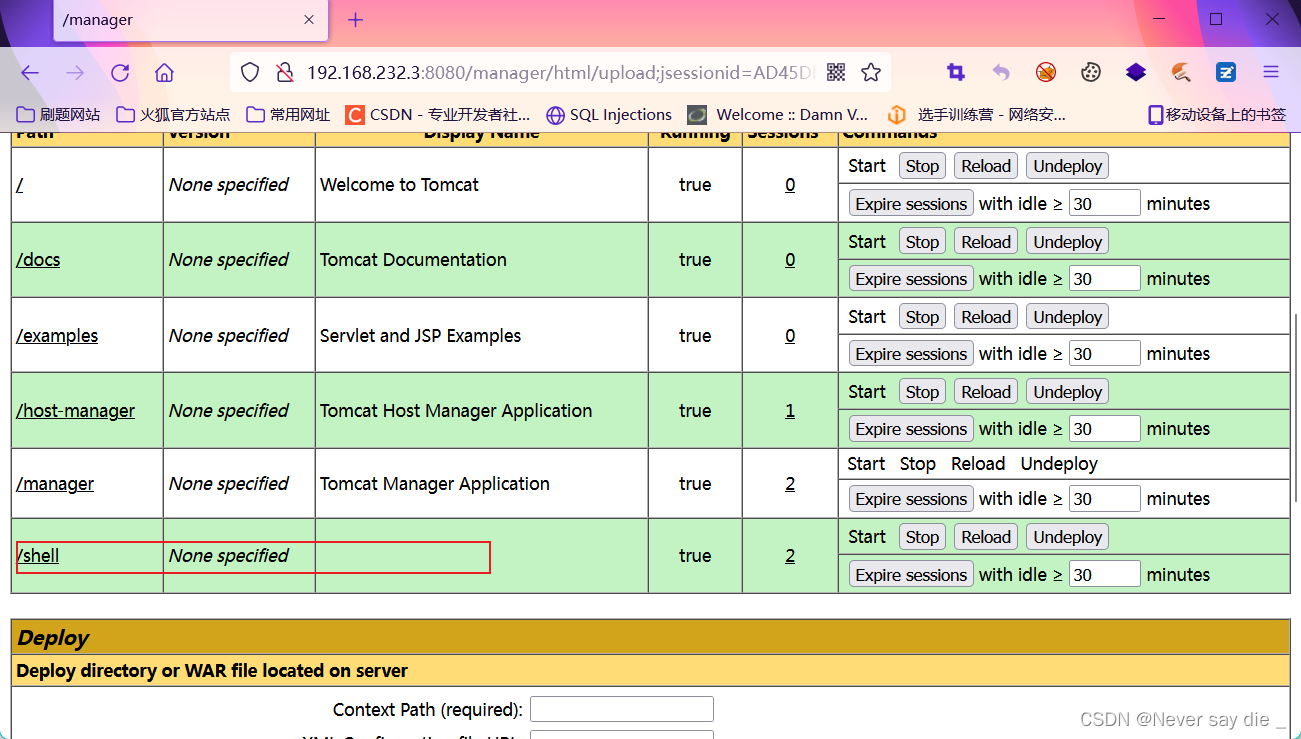Open the CSDN bookmark
This screenshot has height=739, width=1301.
438,115
